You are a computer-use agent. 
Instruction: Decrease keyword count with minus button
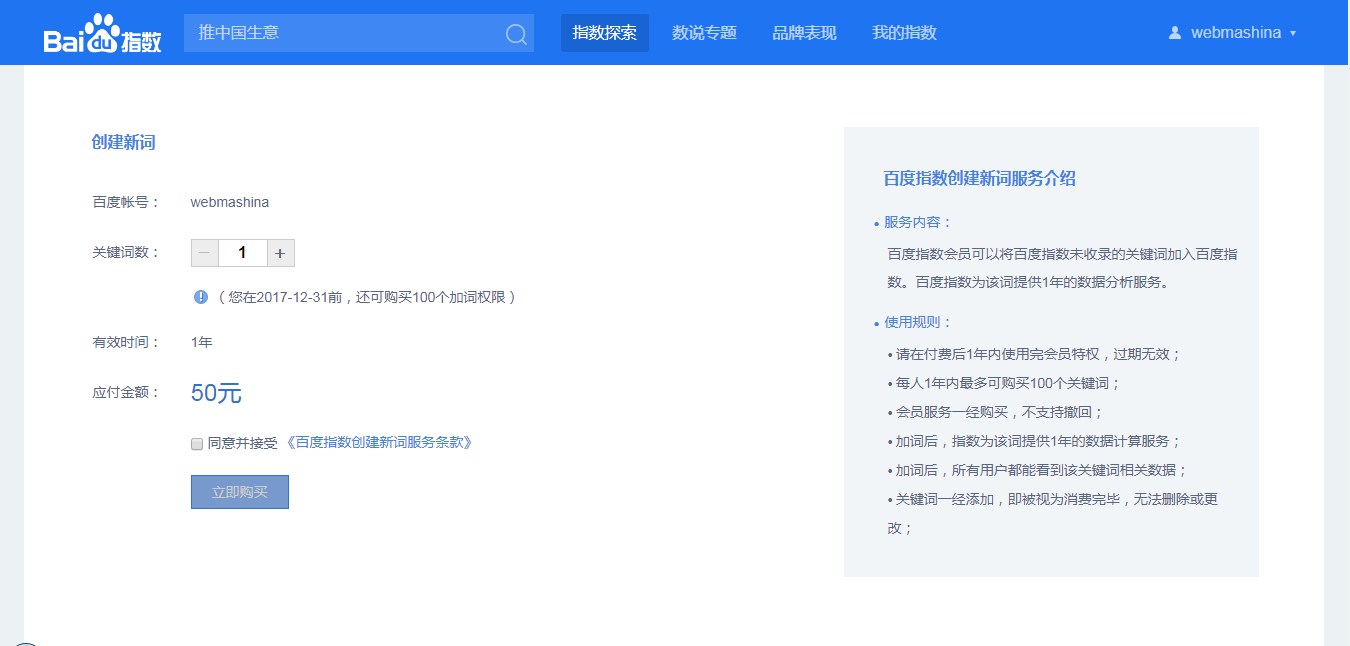pos(204,253)
